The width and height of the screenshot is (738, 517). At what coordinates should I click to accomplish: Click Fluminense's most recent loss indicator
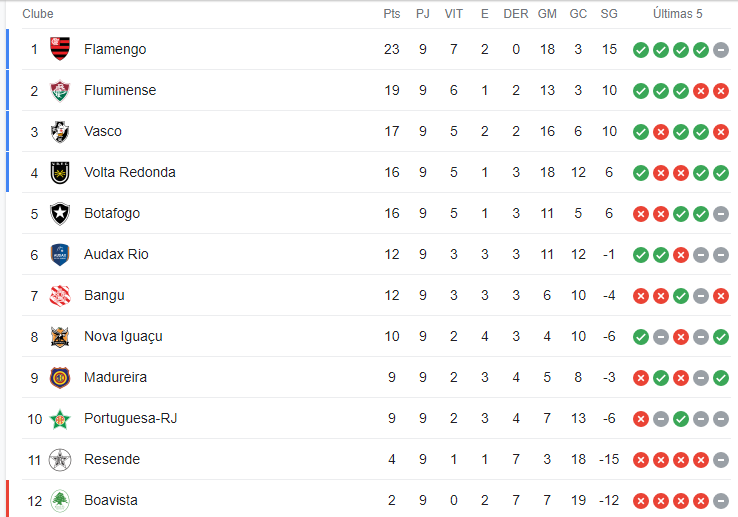pyautogui.click(x=721, y=91)
